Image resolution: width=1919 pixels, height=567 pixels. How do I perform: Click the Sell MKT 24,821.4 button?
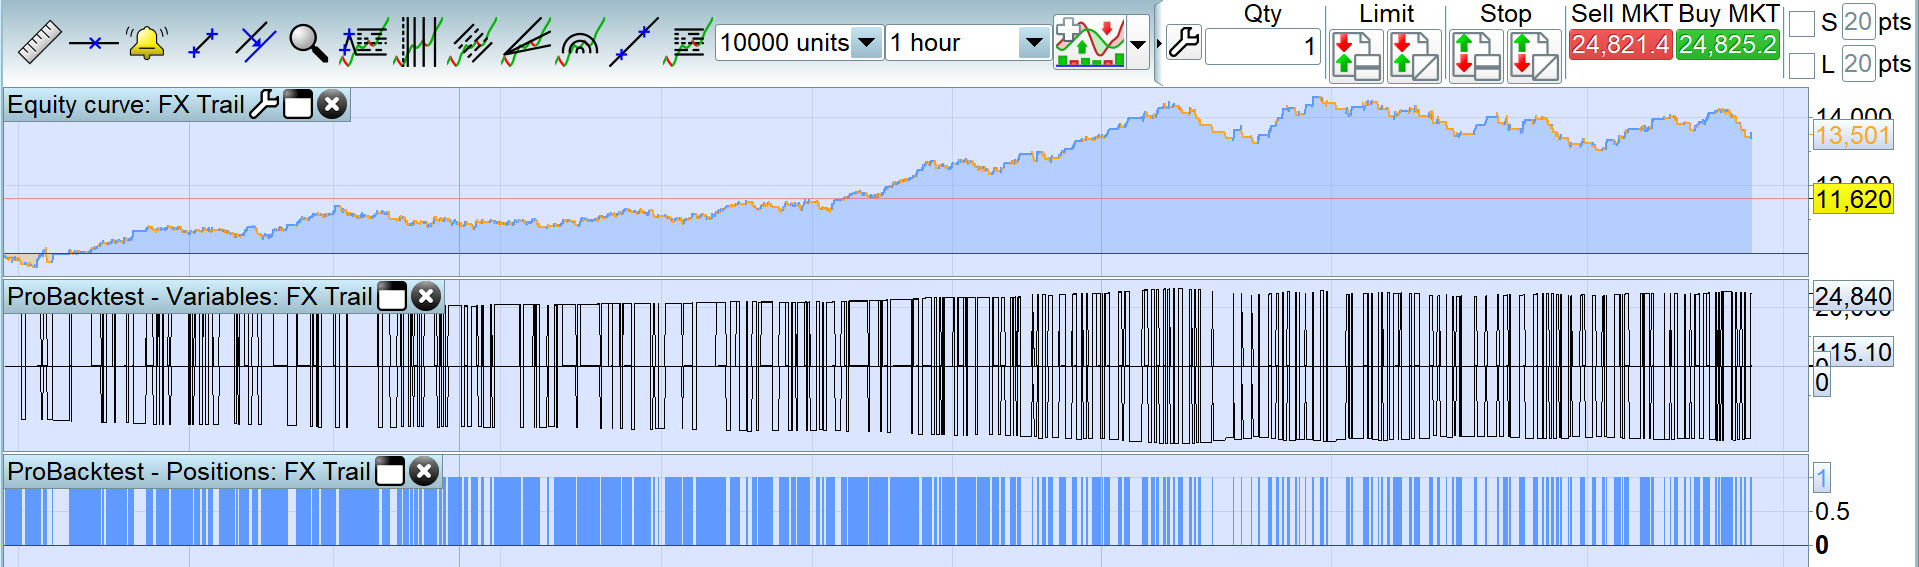1620,45
